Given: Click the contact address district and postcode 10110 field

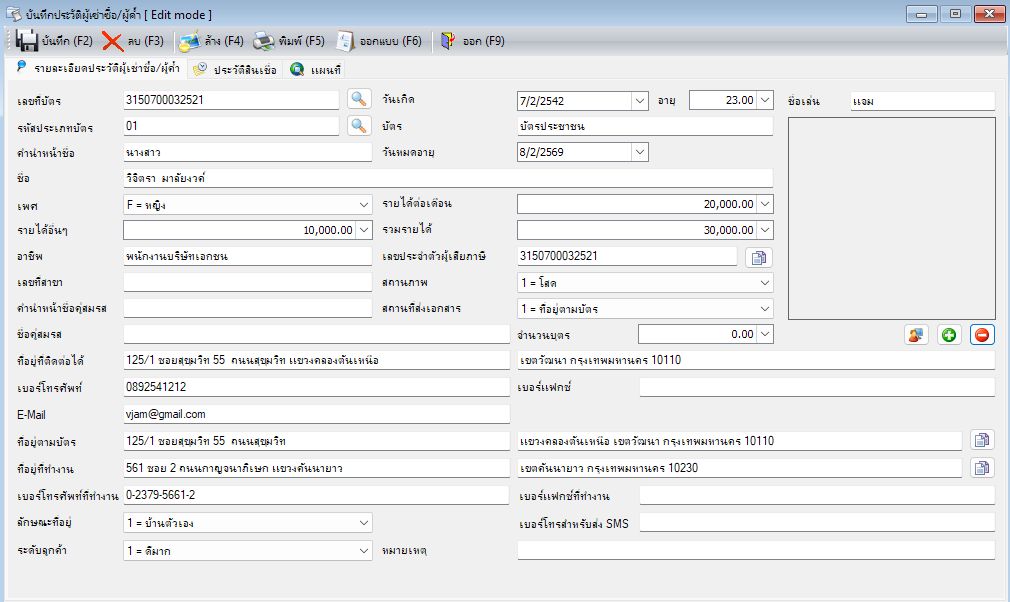Looking at the screenshot, I should pos(756,360).
